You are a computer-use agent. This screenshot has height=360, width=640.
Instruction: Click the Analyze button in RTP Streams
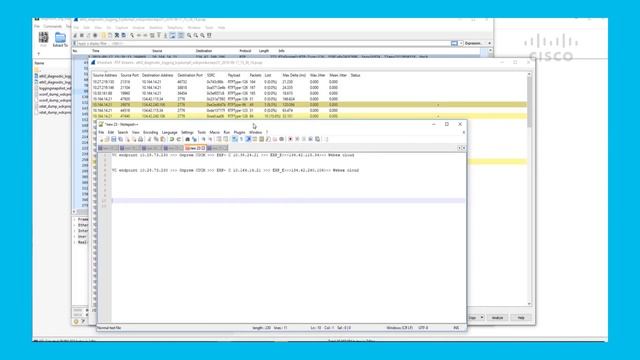click(497, 318)
